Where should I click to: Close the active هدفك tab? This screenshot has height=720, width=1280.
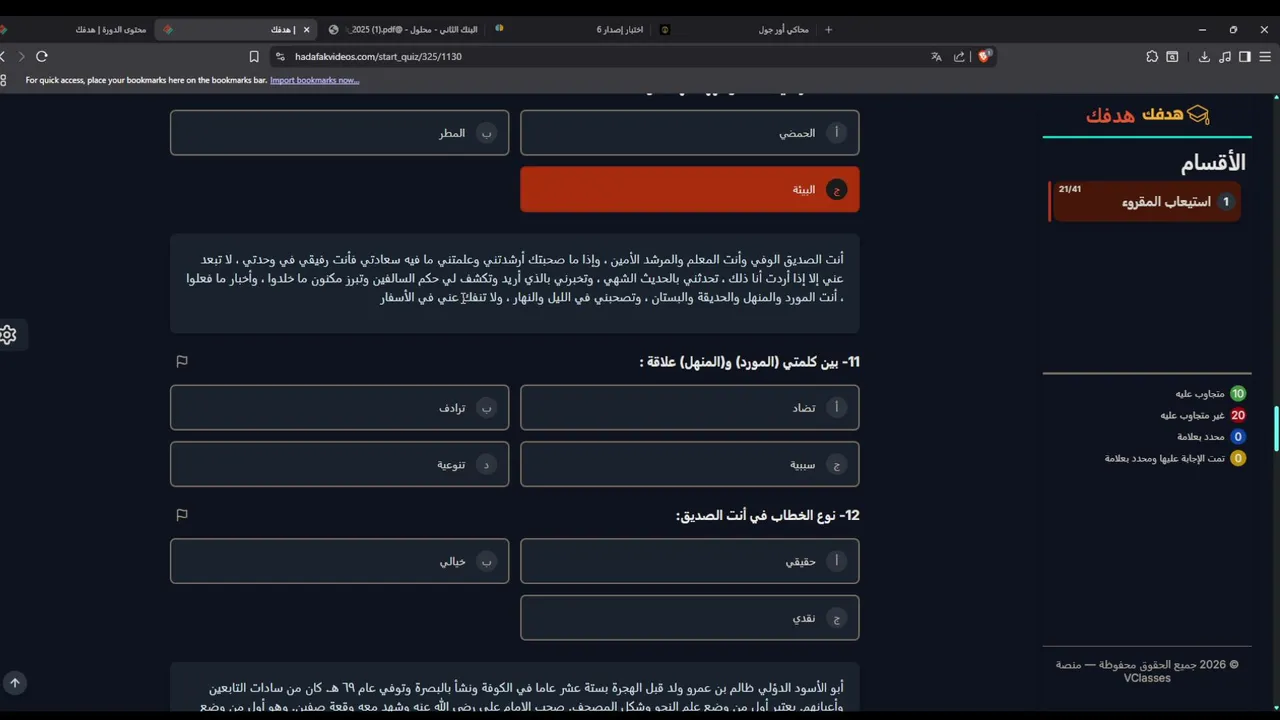point(307,29)
